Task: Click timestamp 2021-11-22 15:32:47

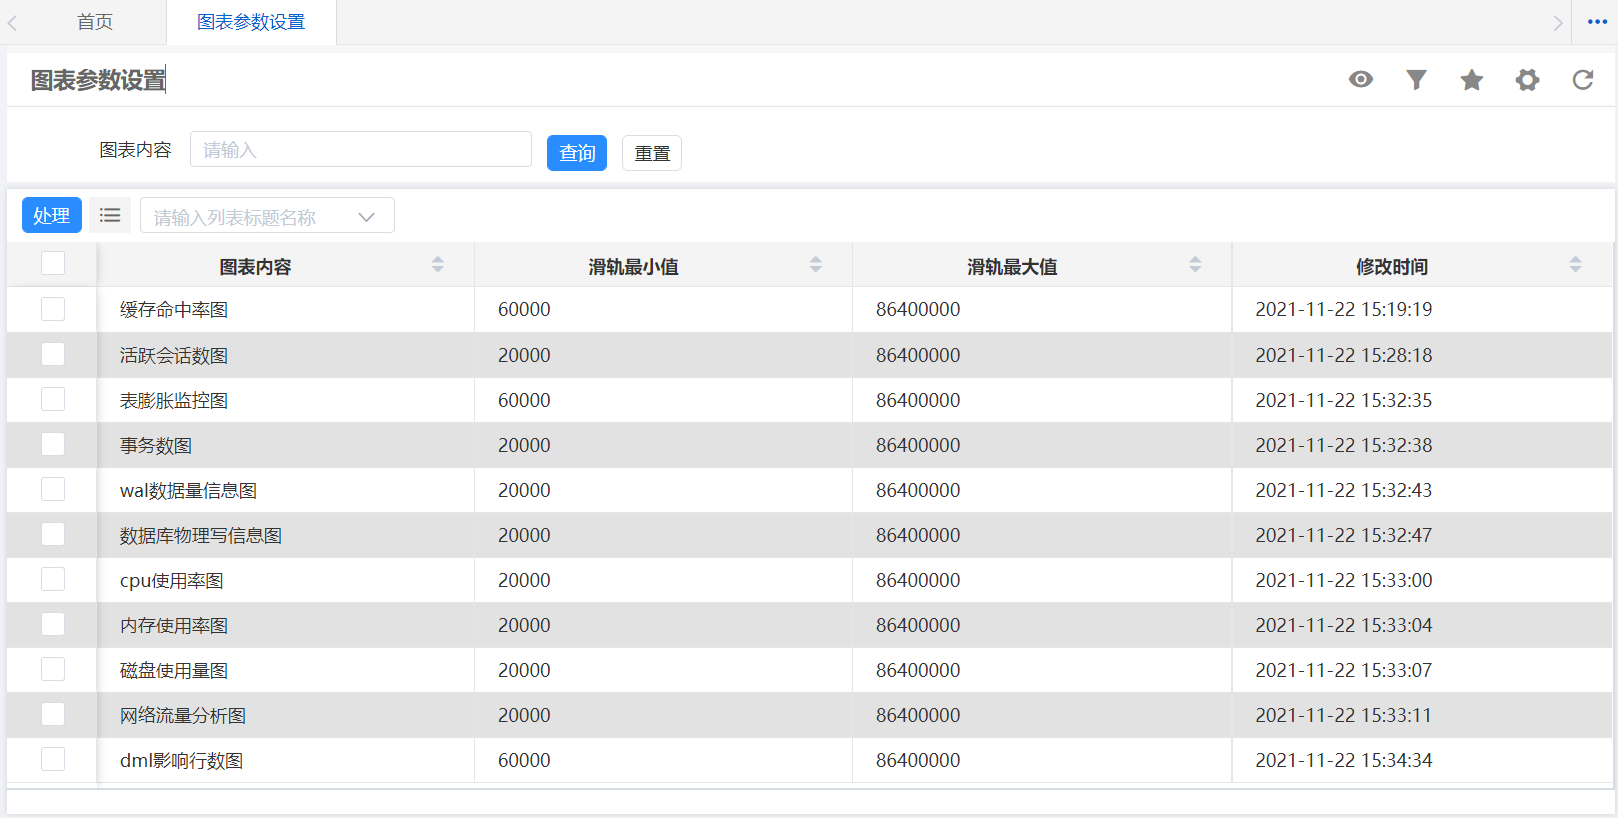Action: pyautogui.click(x=1344, y=535)
